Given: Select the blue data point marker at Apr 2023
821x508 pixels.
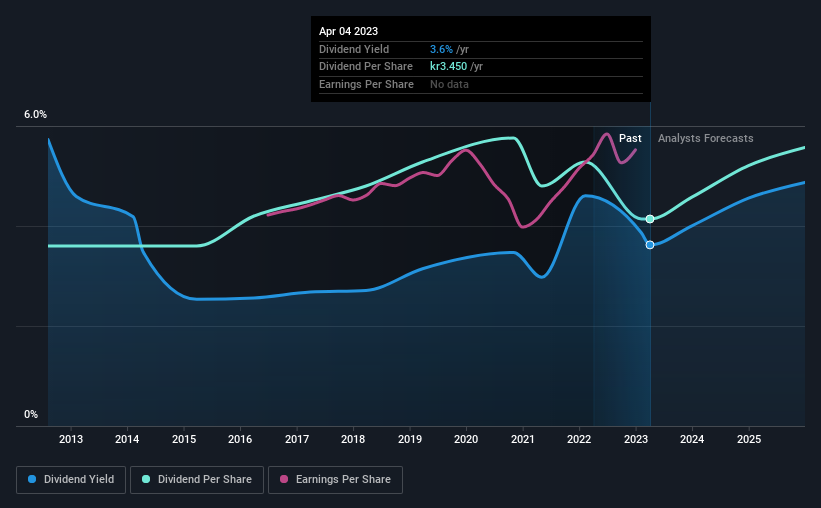Looking at the screenshot, I should pos(650,245).
